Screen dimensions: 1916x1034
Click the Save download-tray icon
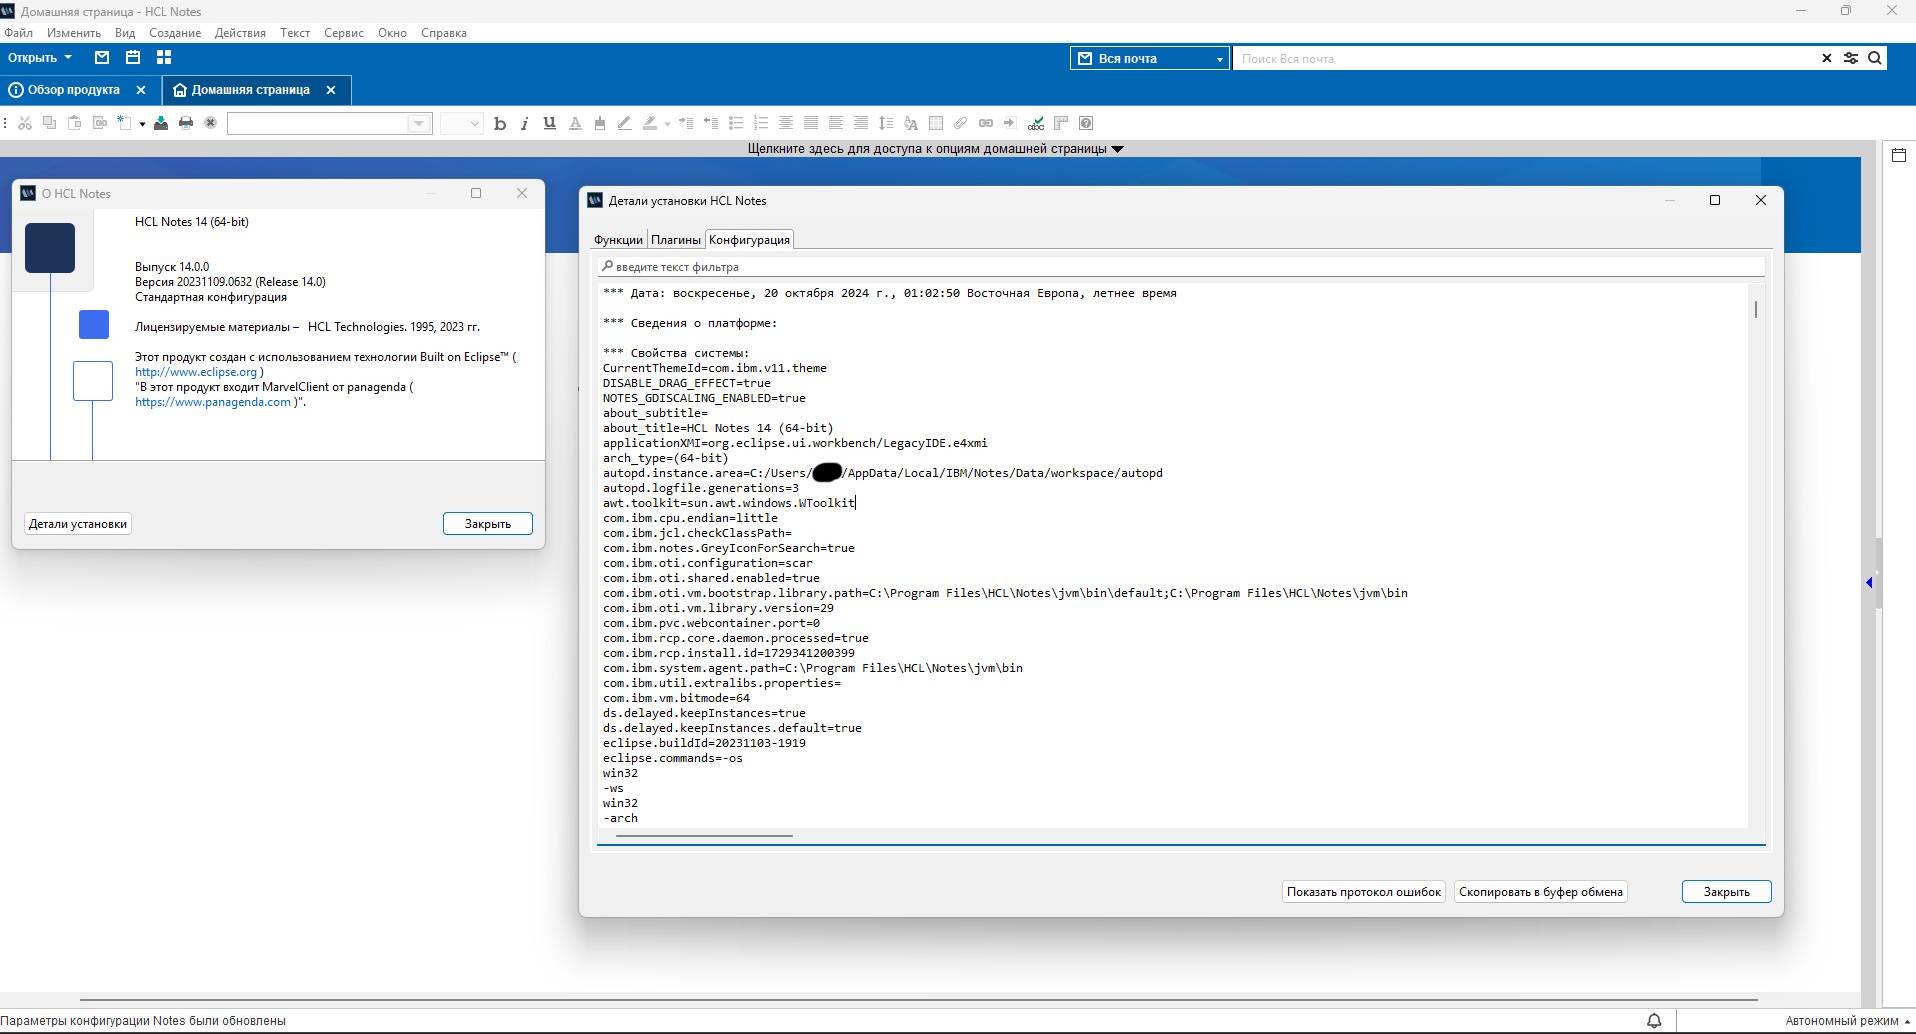tap(160, 123)
